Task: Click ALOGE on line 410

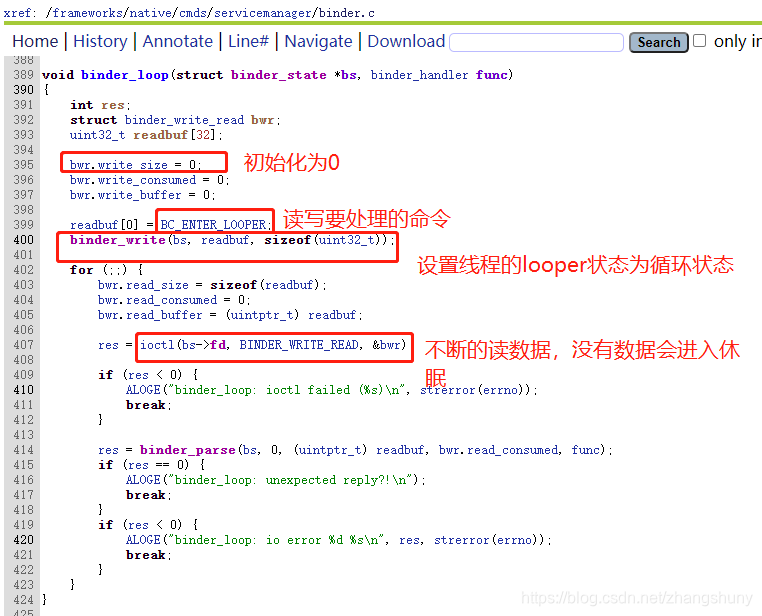Action: click(x=143, y=390)
